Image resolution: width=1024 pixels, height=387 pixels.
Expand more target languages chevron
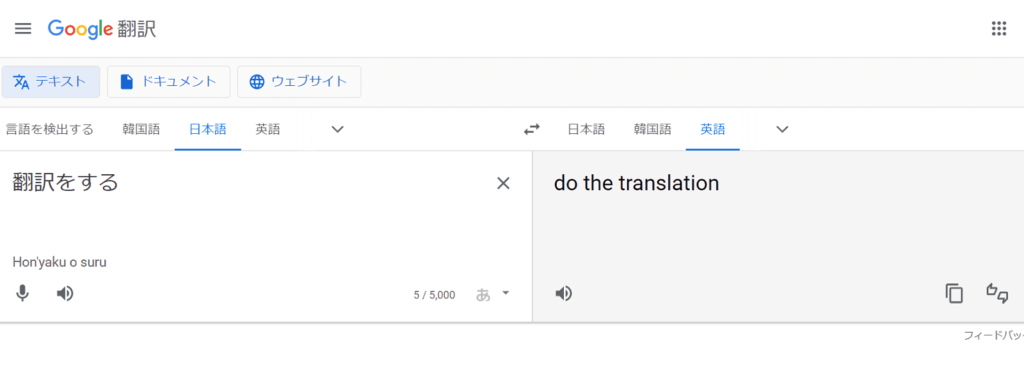click(x=782, y=129)
